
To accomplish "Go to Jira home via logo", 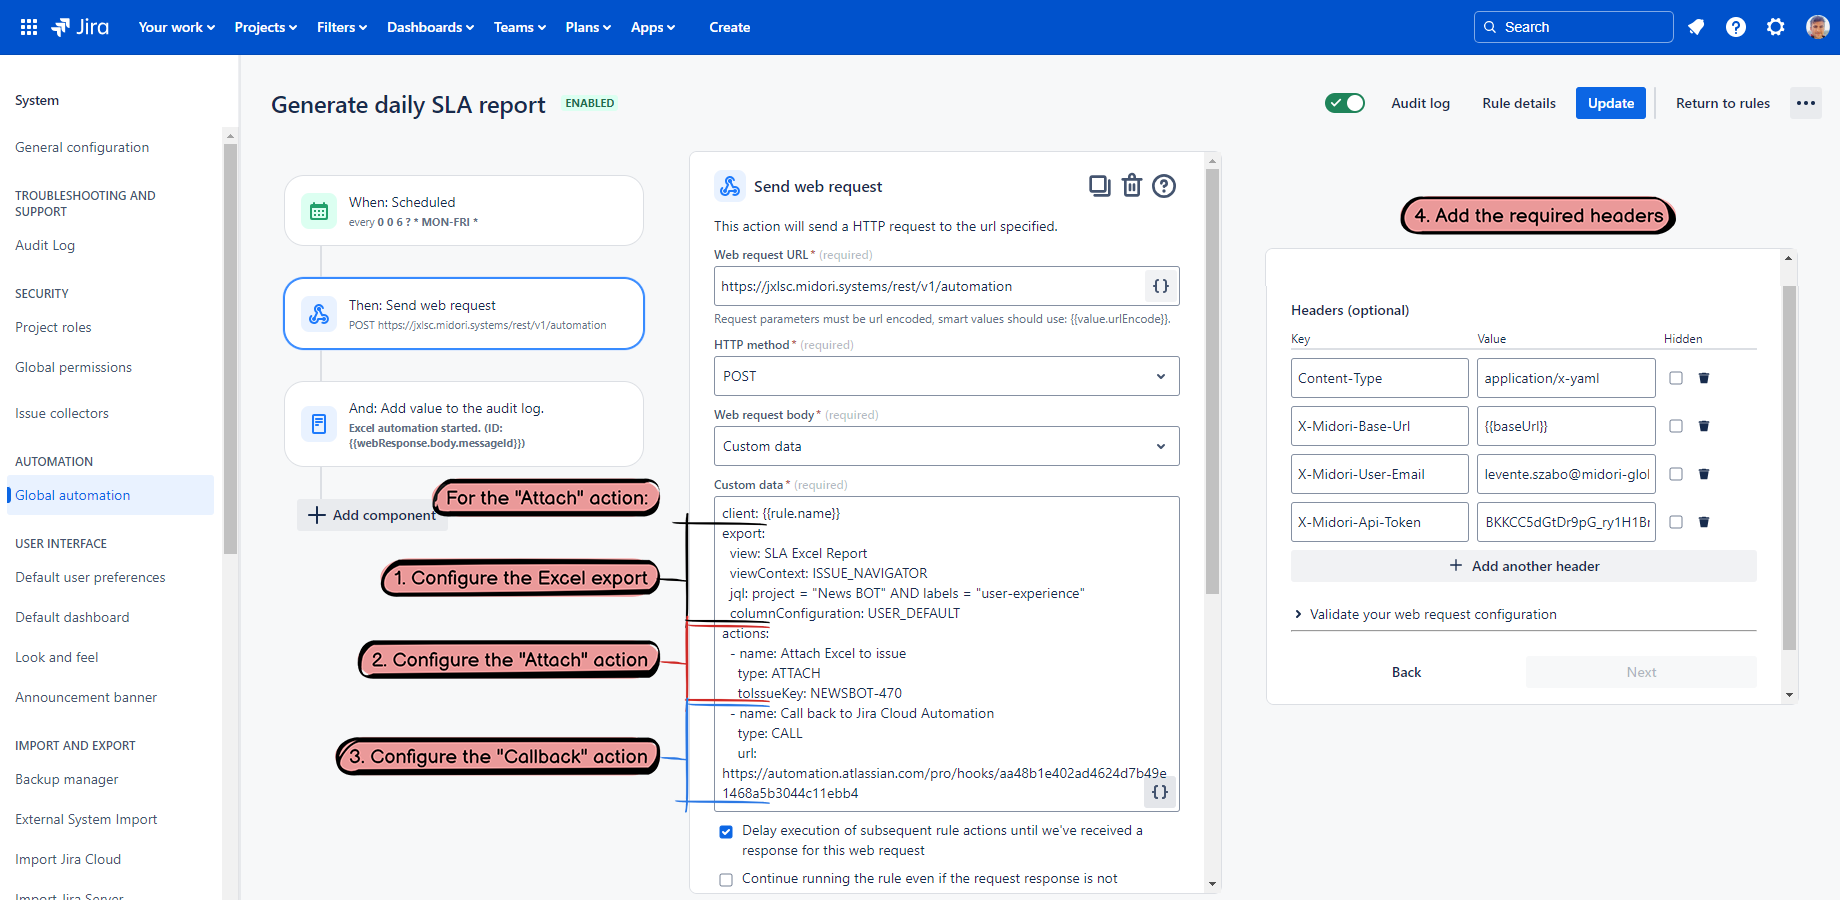I will [80, 27].
